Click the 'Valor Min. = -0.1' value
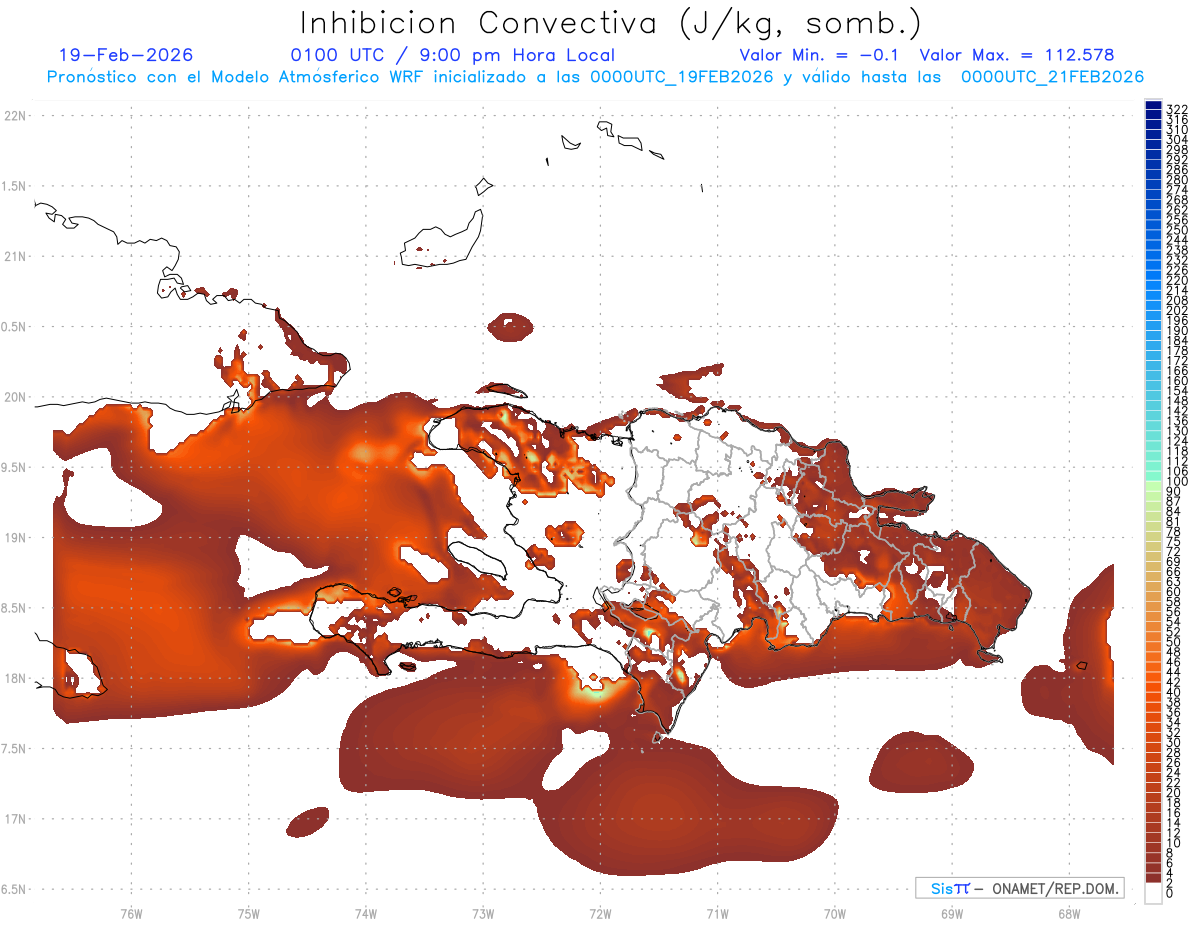1200x927 pixels. click(821, 55)
